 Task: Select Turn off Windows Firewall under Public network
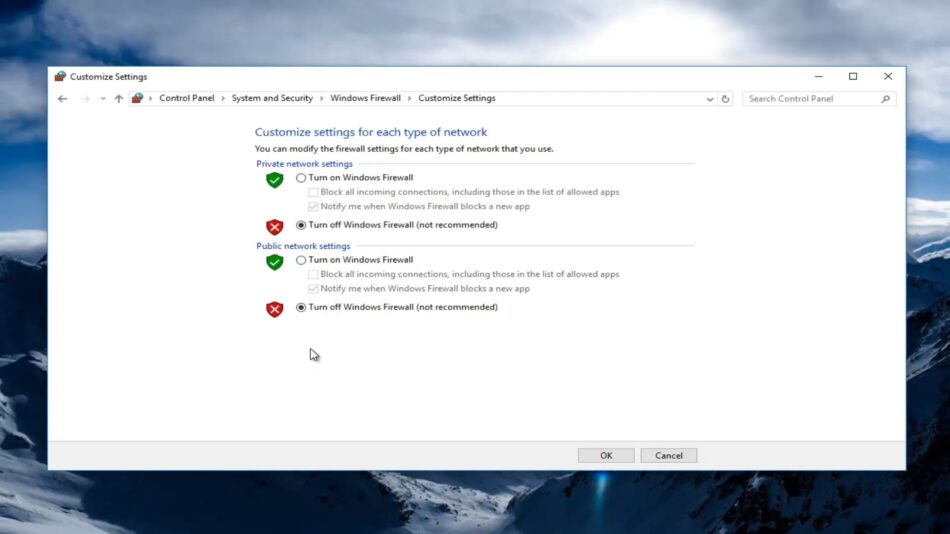[x=301, y=307]
